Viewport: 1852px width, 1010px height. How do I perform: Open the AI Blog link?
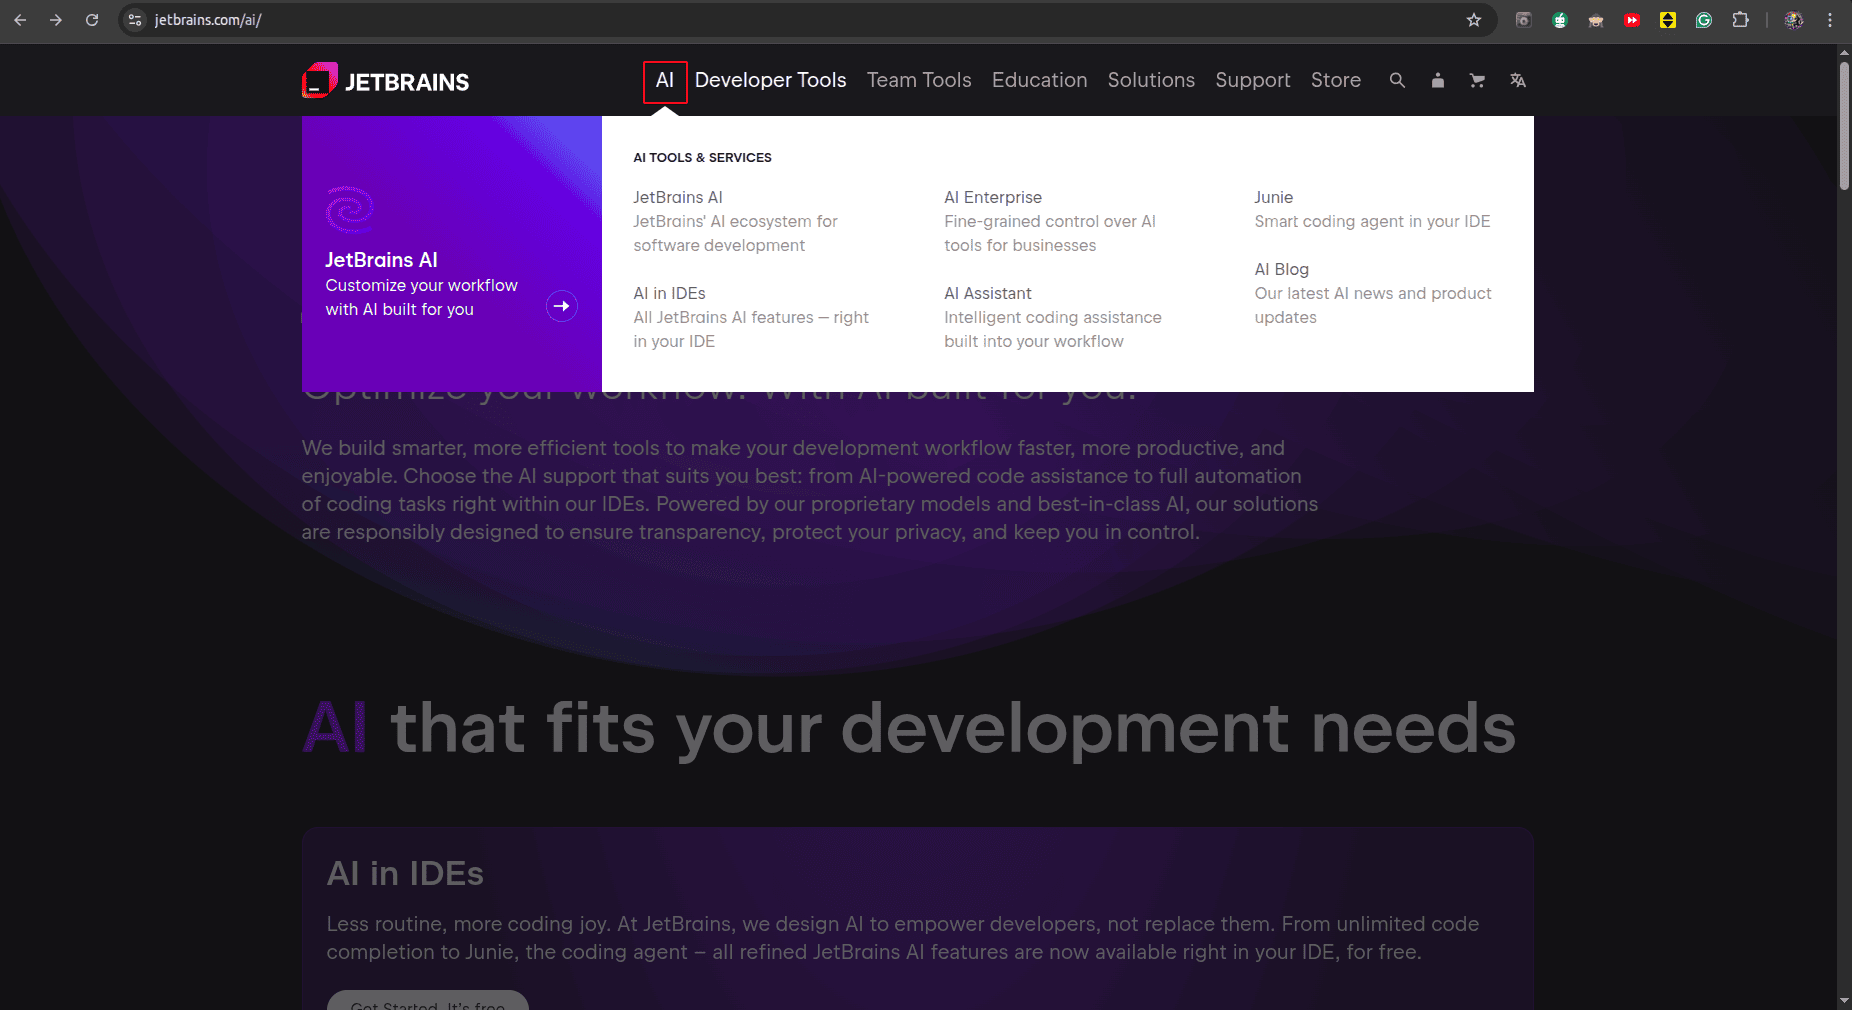(x=1282, y=269)
